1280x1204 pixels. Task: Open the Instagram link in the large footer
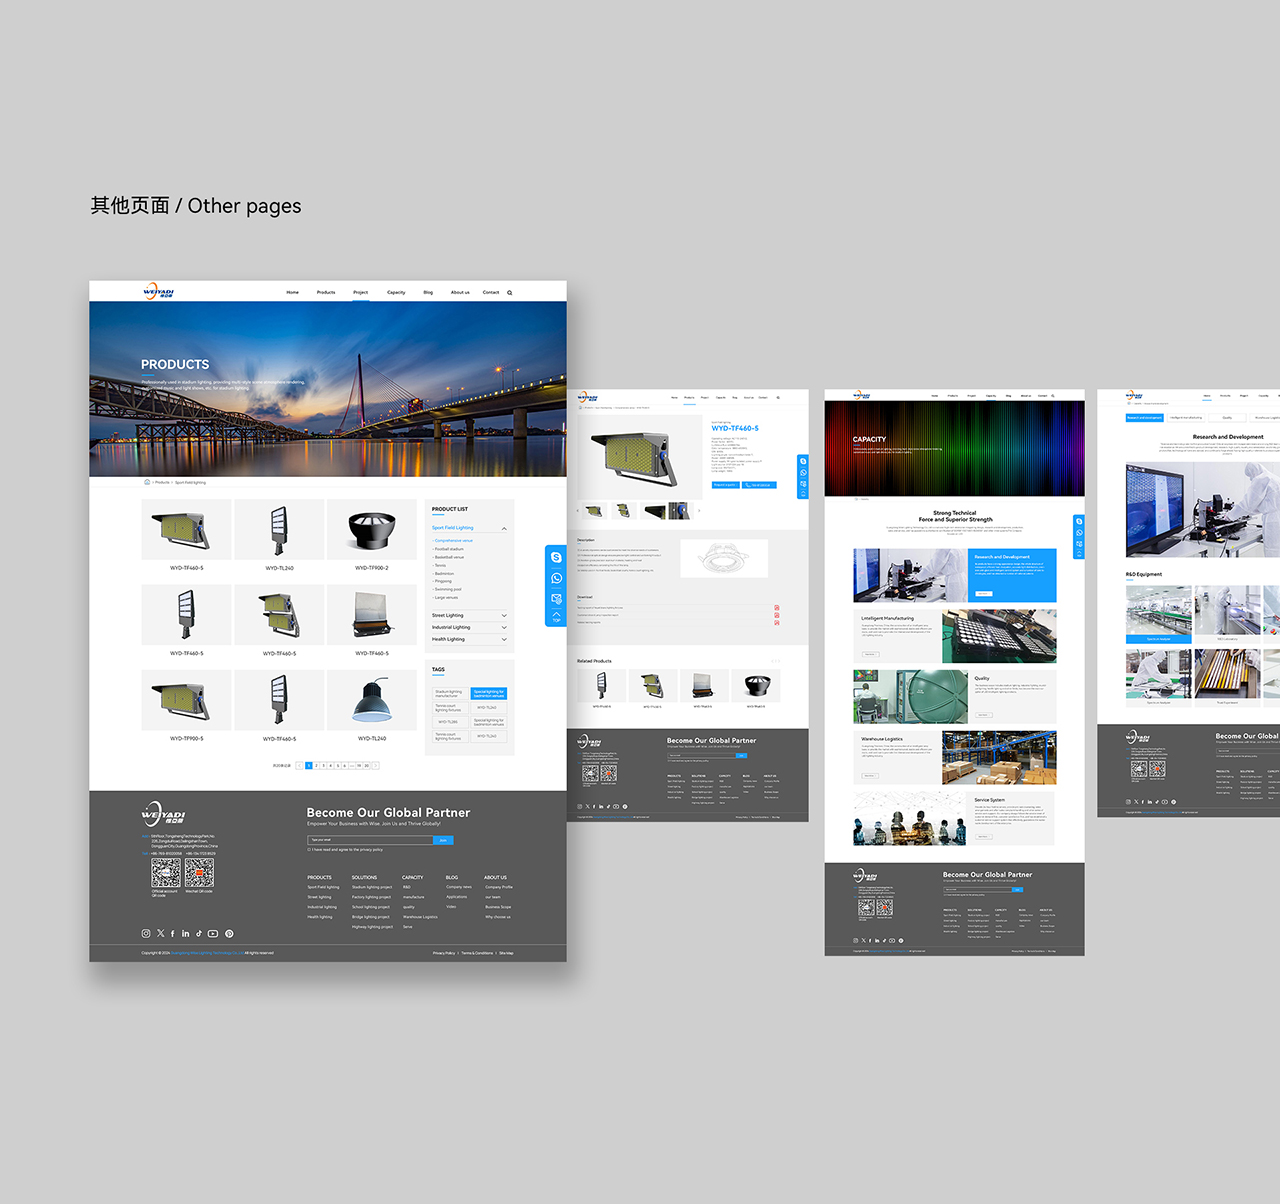(x=146, y=933)
